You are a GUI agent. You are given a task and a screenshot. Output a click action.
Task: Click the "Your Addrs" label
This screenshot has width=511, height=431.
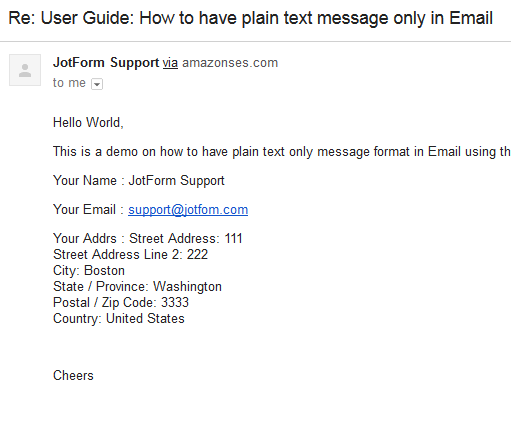pyautogui.click(x=85, y=239)
